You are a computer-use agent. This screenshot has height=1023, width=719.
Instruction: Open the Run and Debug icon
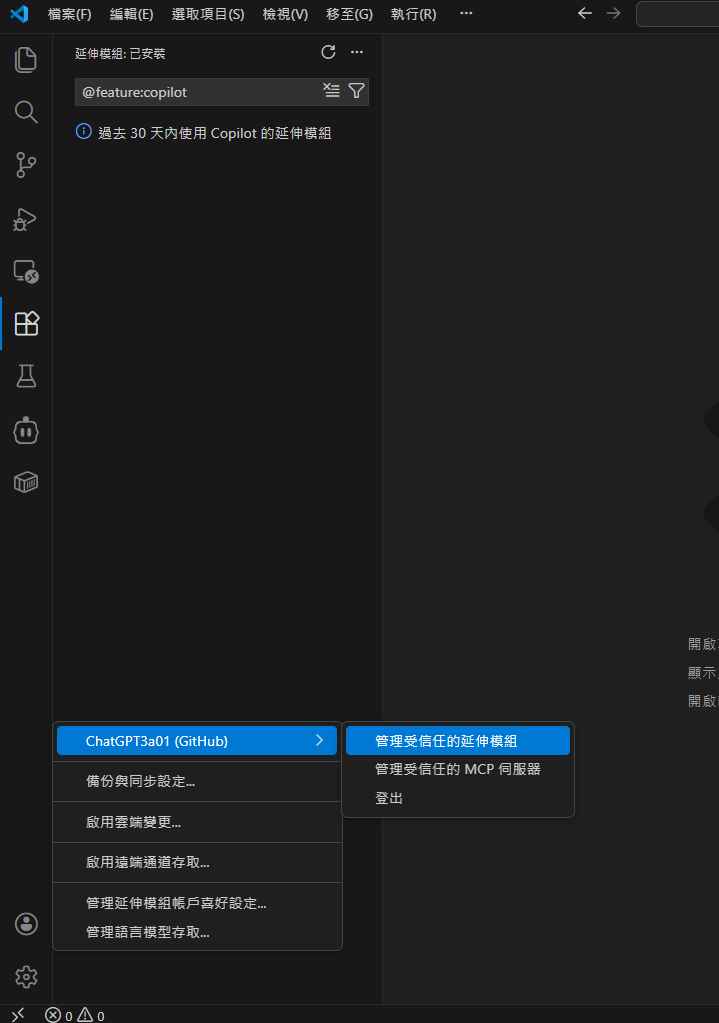(25, 219)
